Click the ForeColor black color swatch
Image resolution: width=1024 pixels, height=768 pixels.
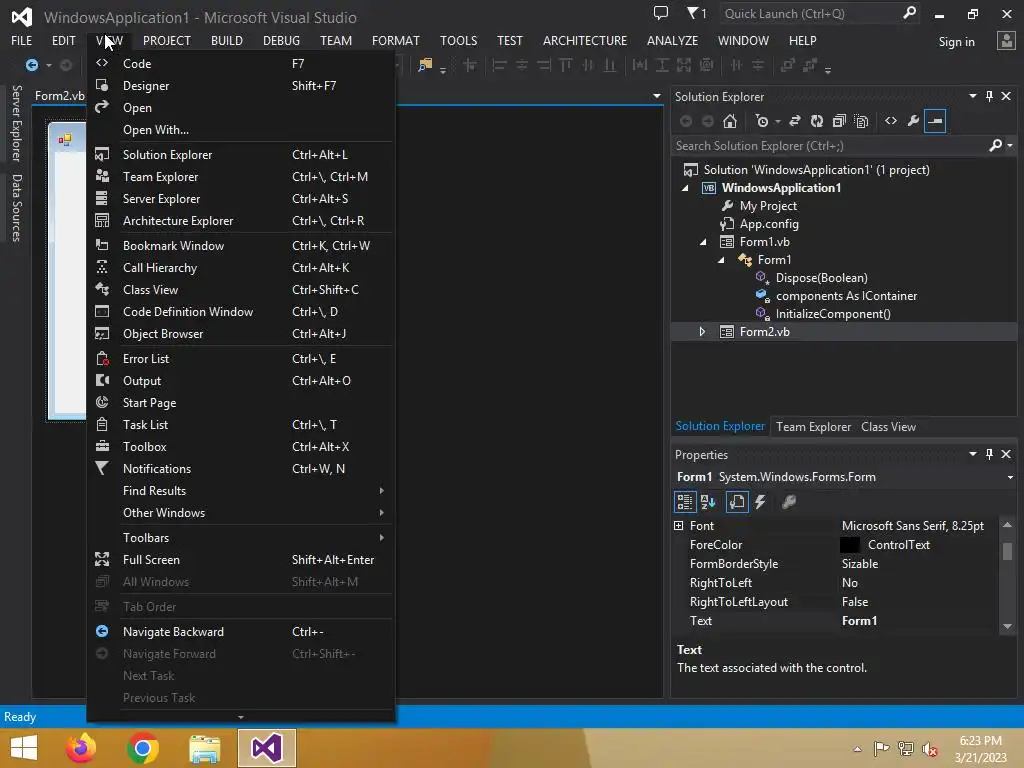tap(850, 545)
